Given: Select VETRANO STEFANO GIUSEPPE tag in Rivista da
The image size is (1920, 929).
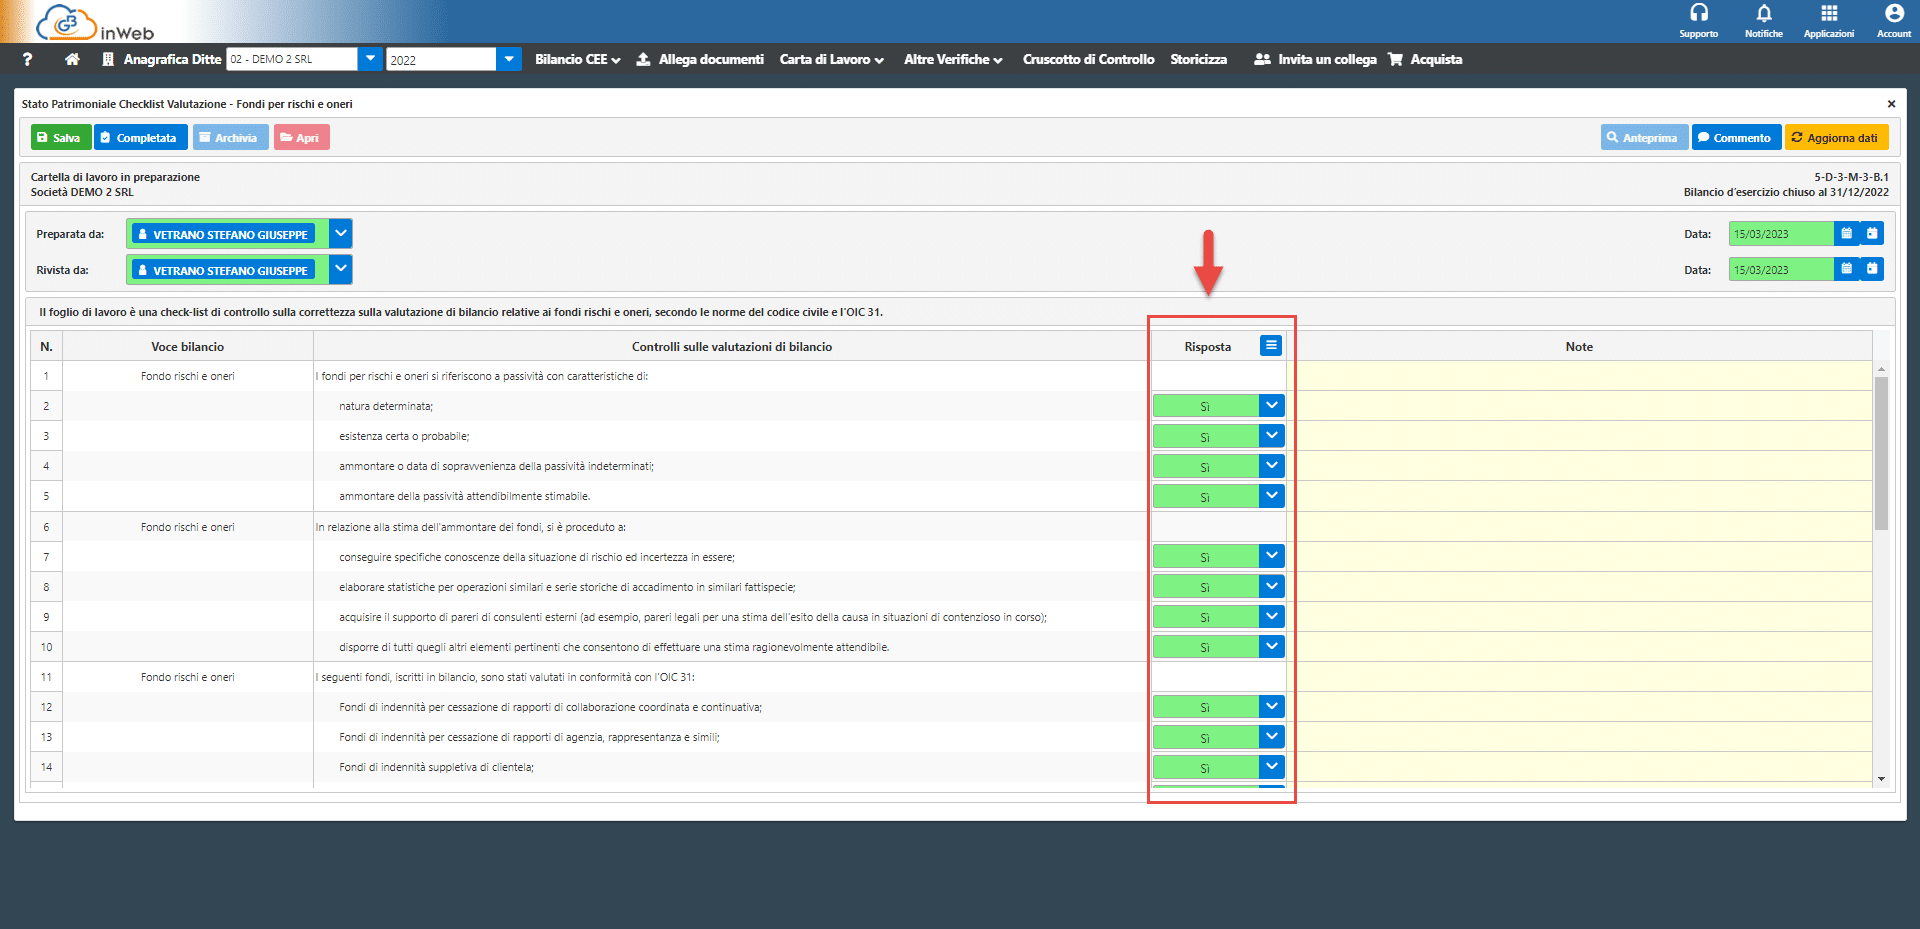Looking at the screenshot, I should click(x=223, y=270).
